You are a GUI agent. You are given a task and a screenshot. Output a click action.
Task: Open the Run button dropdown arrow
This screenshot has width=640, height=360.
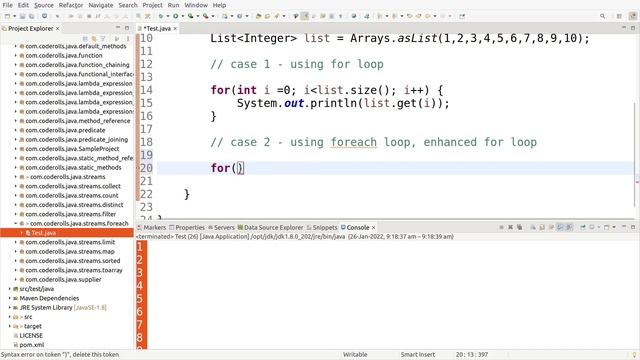coord(182,16)
